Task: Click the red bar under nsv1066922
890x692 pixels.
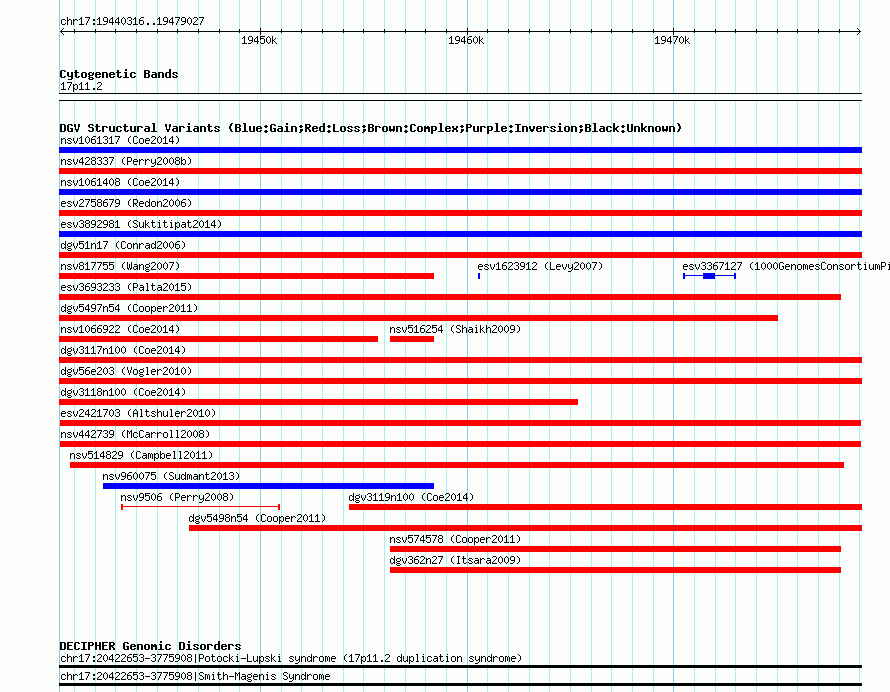Action: tap(219, 339)
